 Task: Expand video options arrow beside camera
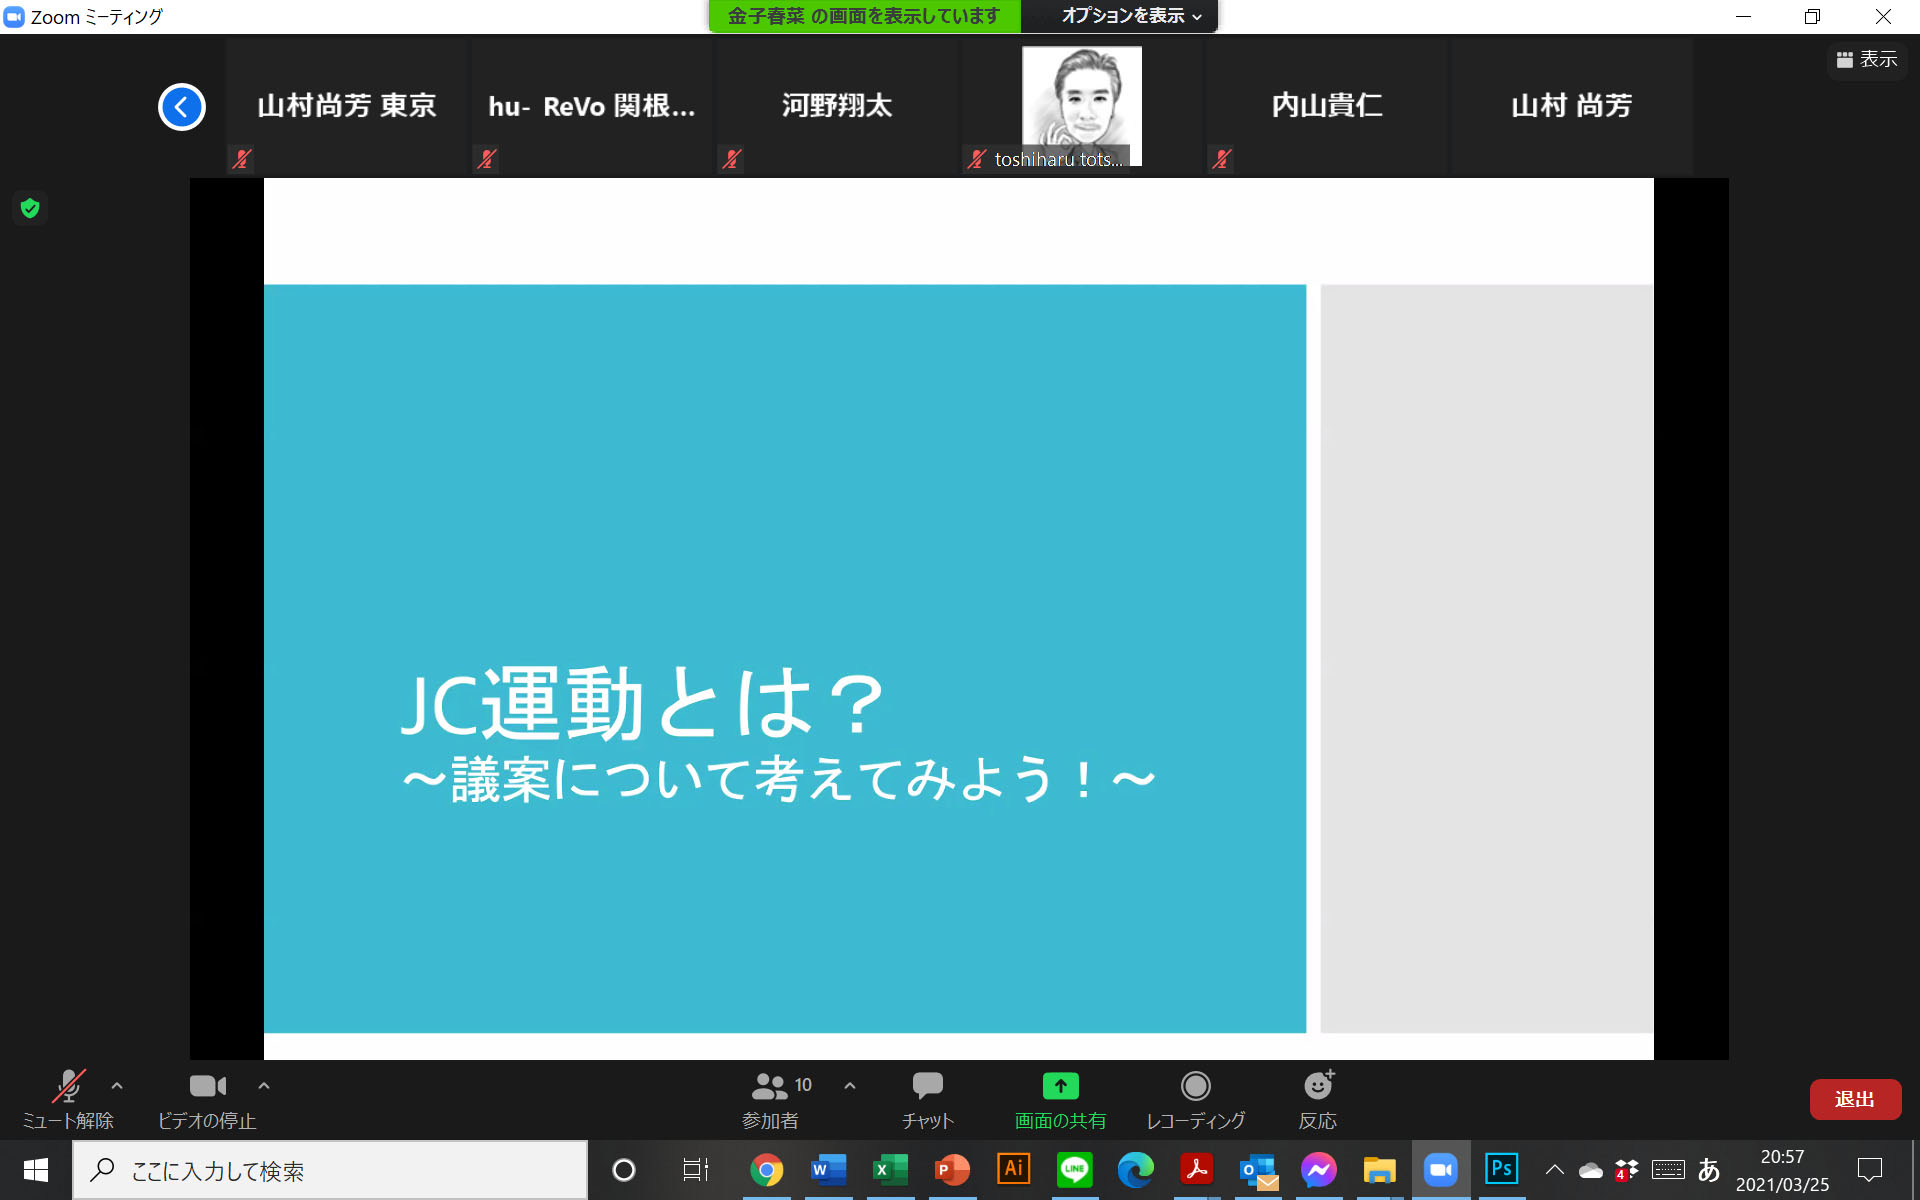264,1085
